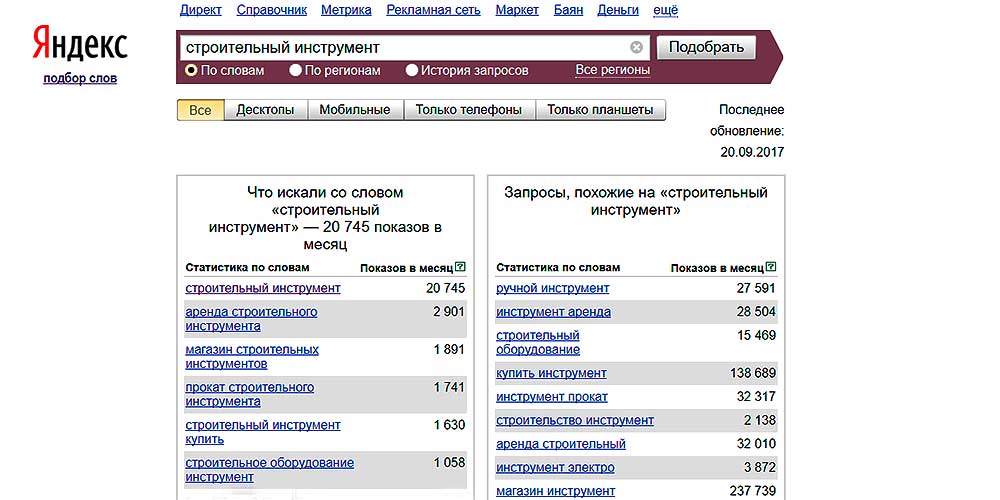Open the инструмент электро link

coord(555,467)
